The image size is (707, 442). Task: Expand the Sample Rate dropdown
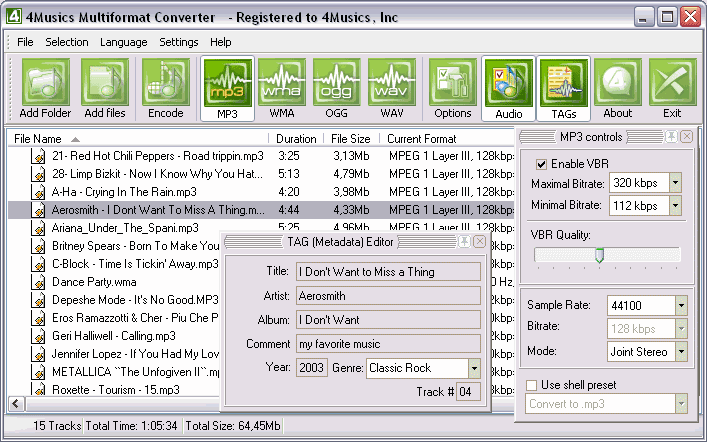click(681, 306)
